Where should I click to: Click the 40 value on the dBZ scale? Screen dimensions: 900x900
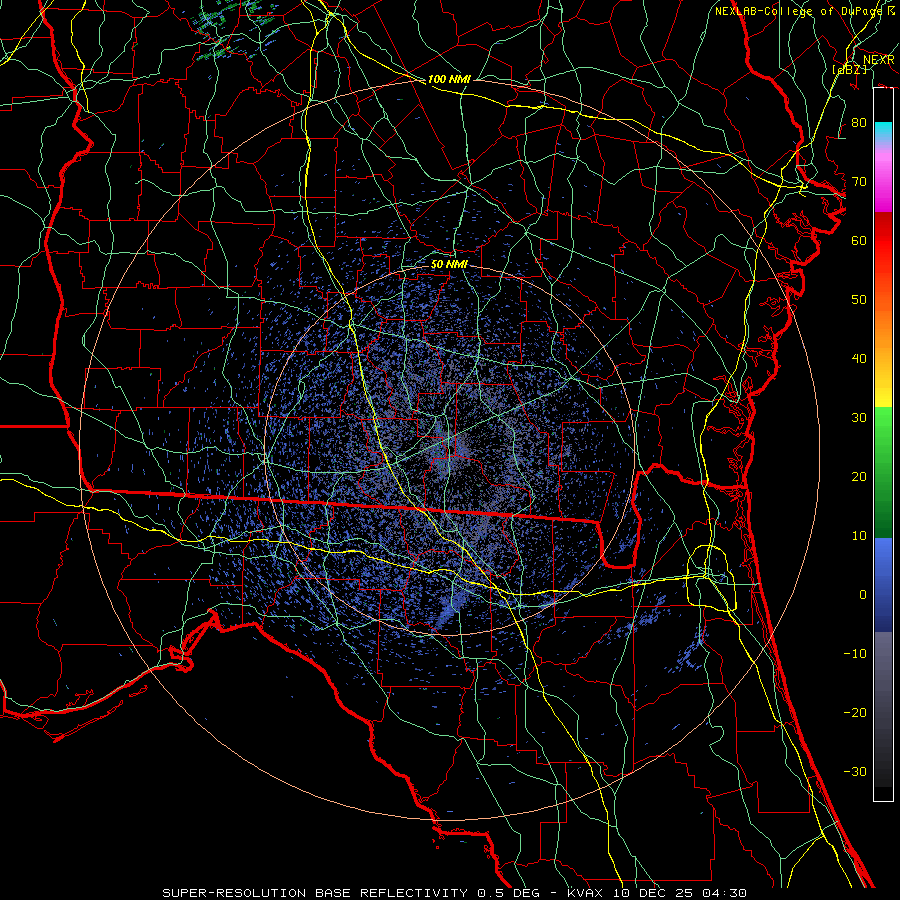pyautogui.click(x=859, y=359)
